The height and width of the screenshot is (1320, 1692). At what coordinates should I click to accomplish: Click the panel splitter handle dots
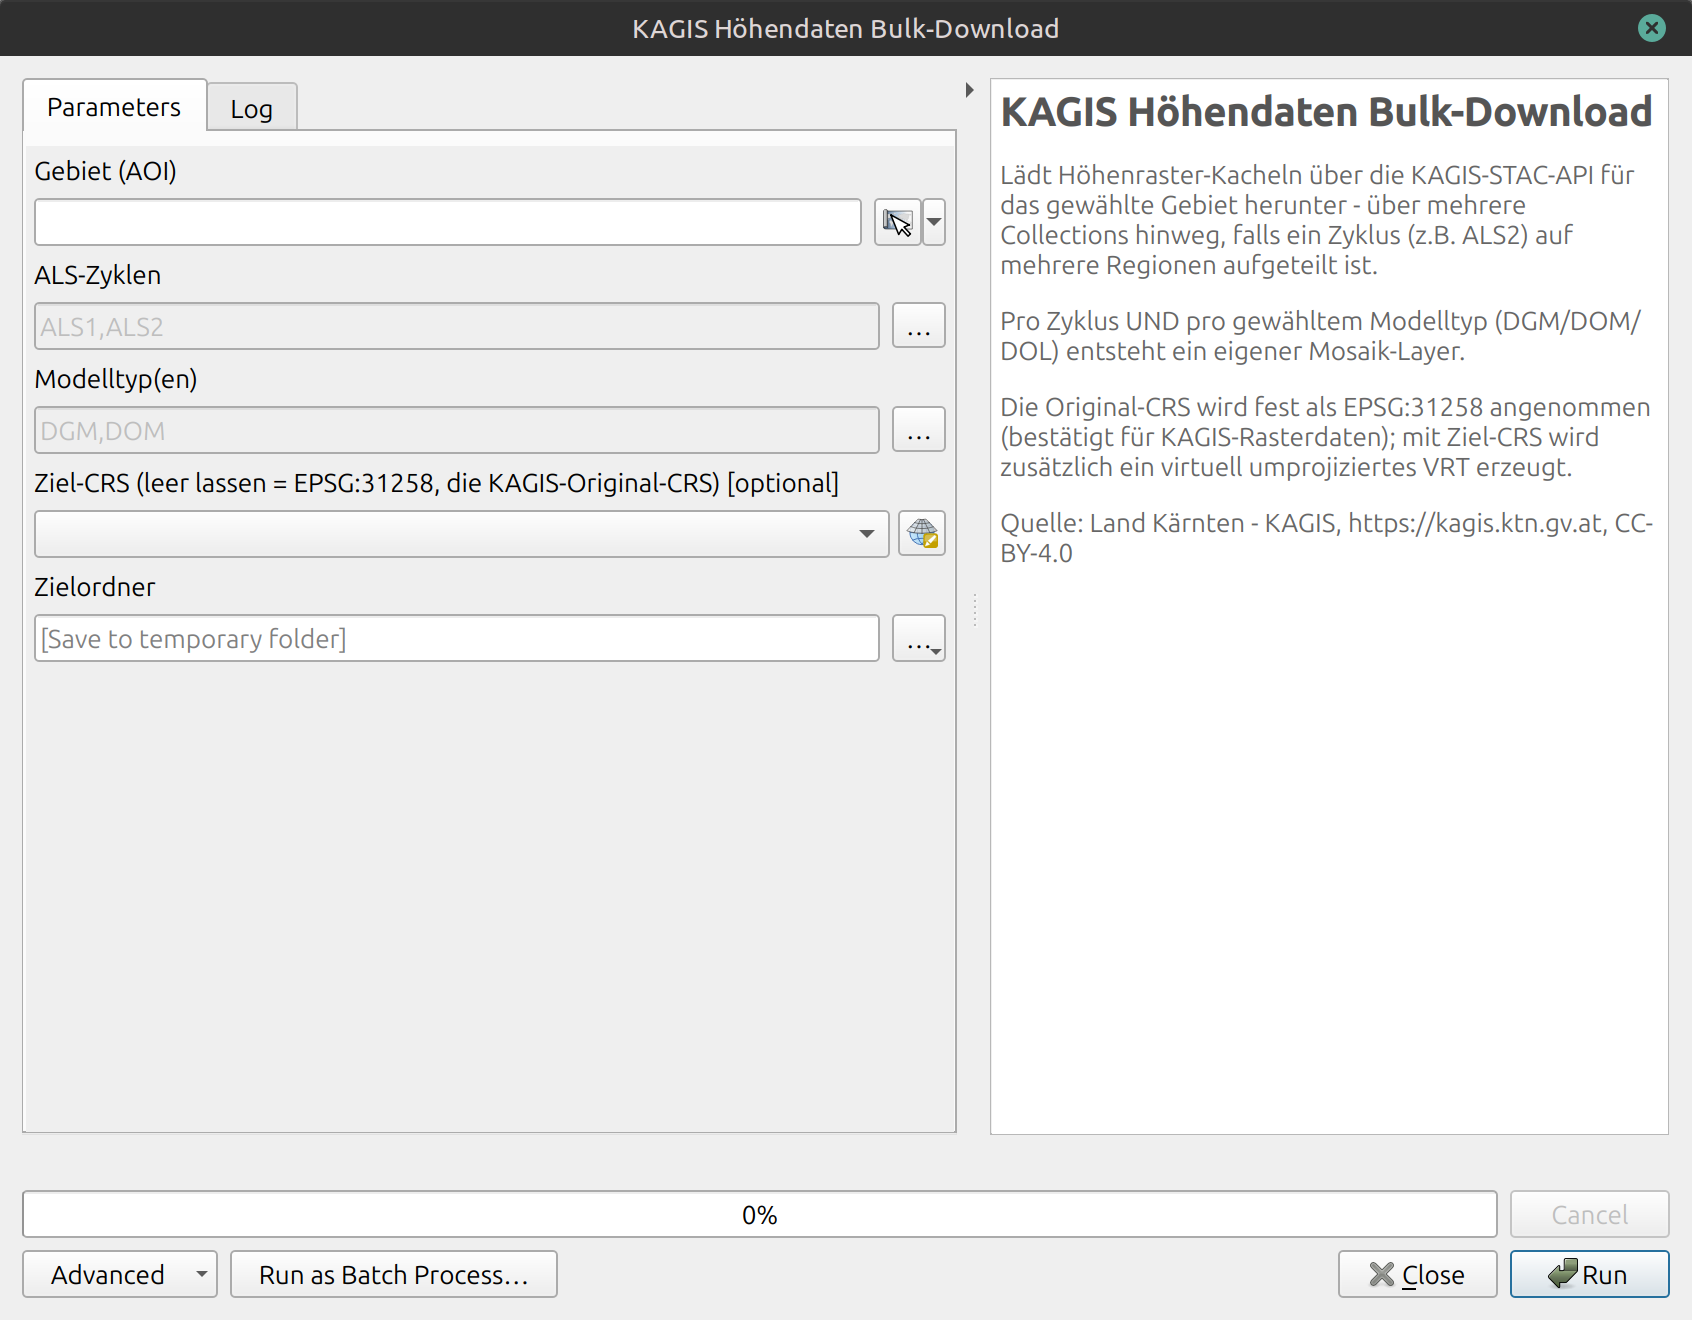tap(974, 608)
